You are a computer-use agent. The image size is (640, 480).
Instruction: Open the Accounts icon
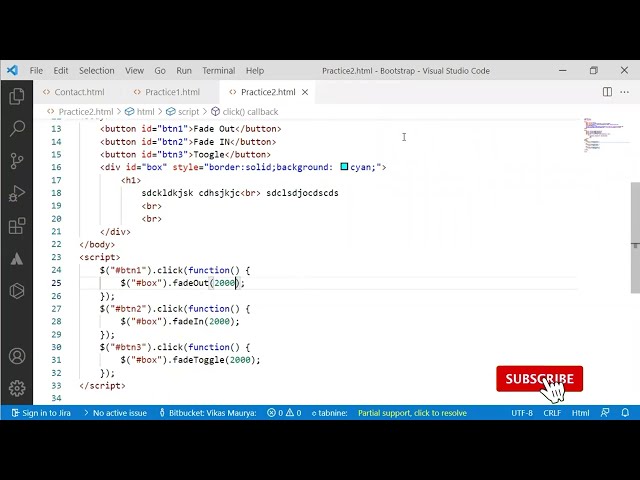(17, 356)
